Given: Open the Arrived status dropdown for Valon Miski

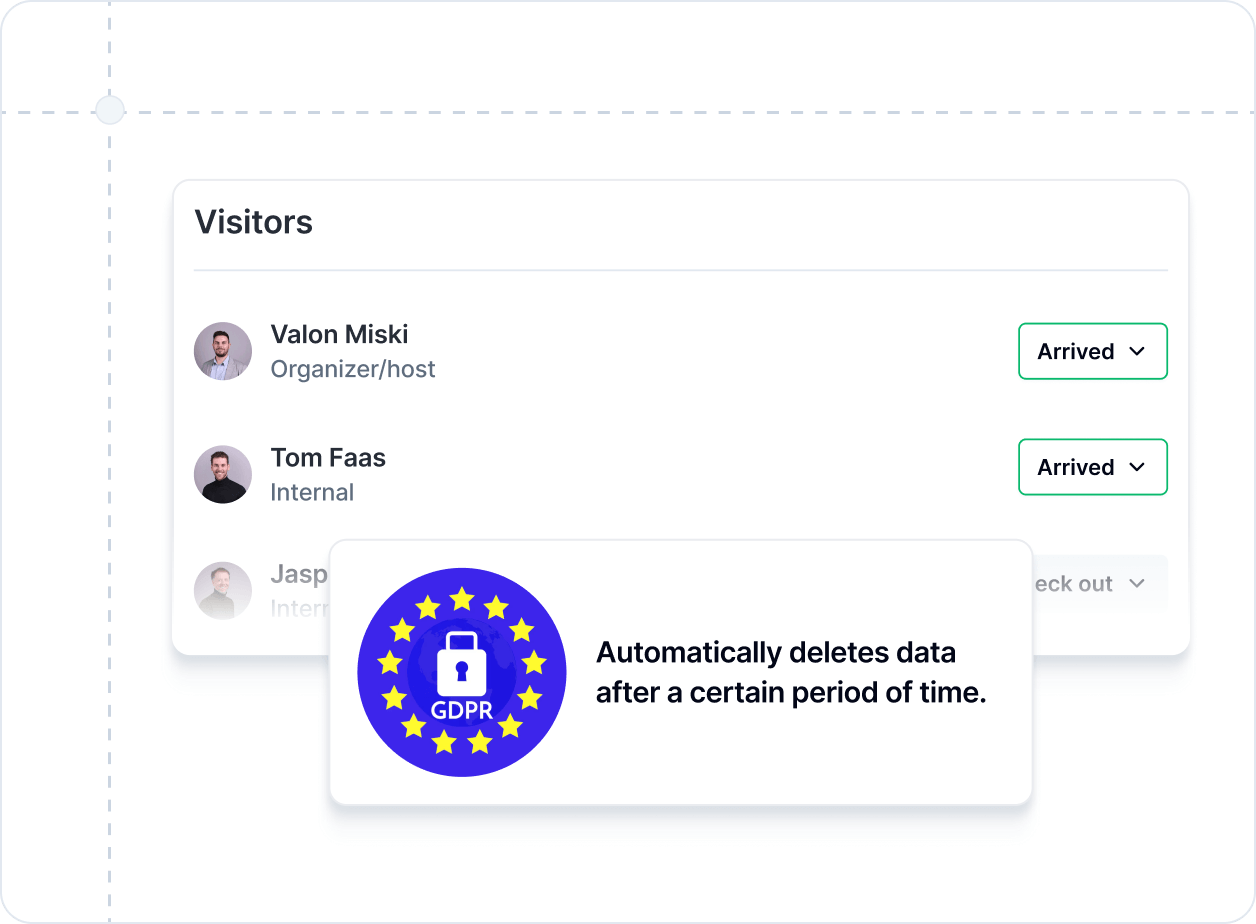Looking at the screenshot, I should pos(1092,351).
